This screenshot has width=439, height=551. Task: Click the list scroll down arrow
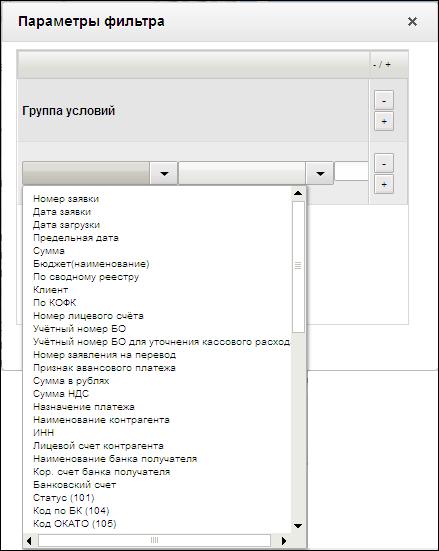pos(298,526)
